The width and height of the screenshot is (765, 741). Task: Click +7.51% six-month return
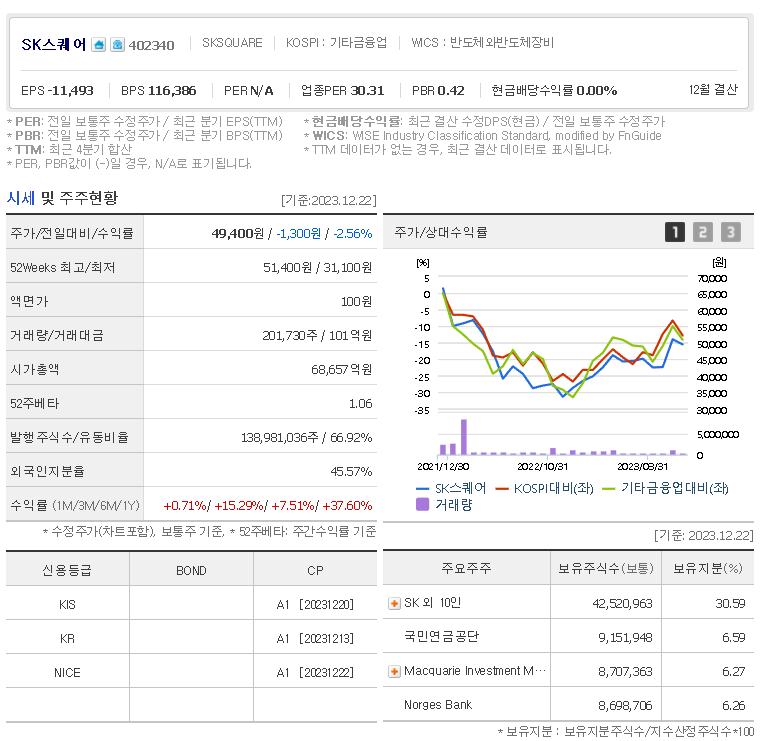pyautogui.click(x=293, y=506)
